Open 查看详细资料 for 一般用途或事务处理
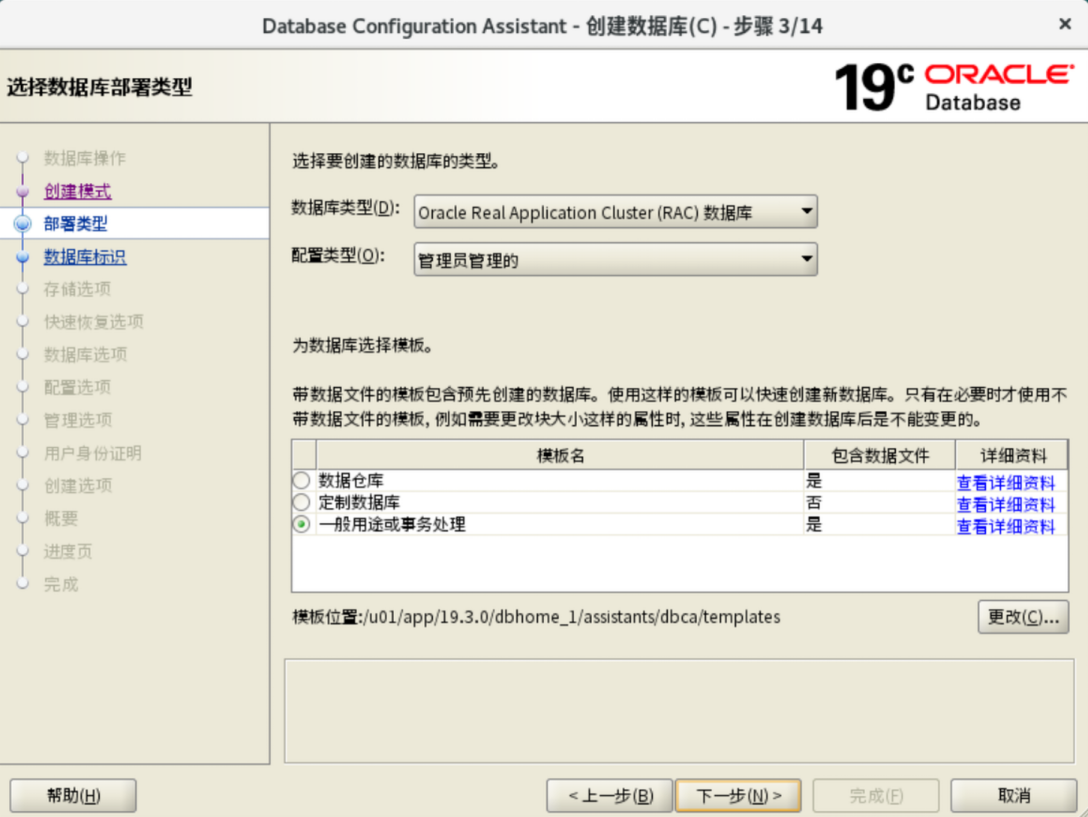 pyautogui.click(x=1005, y=526)
